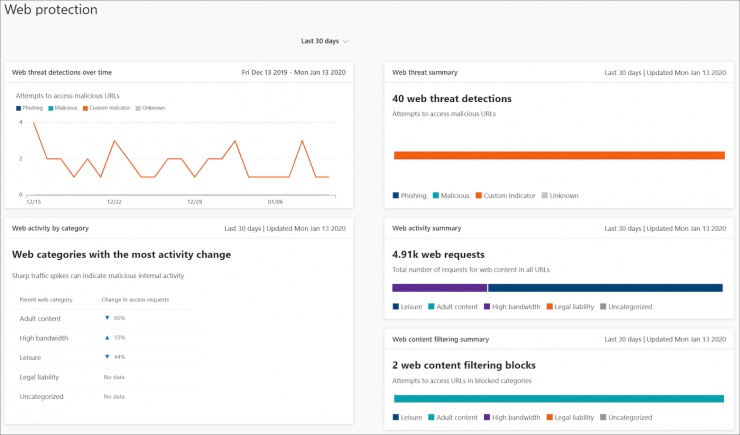Click the Adult content legend icon in Web activity summary

(431, 307)
